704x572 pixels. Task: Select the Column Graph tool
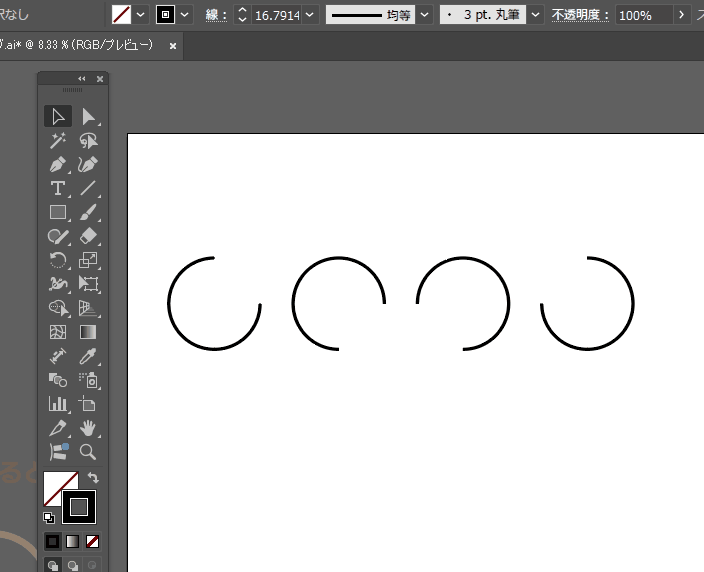pyautogui.click(x=58, y=404)
